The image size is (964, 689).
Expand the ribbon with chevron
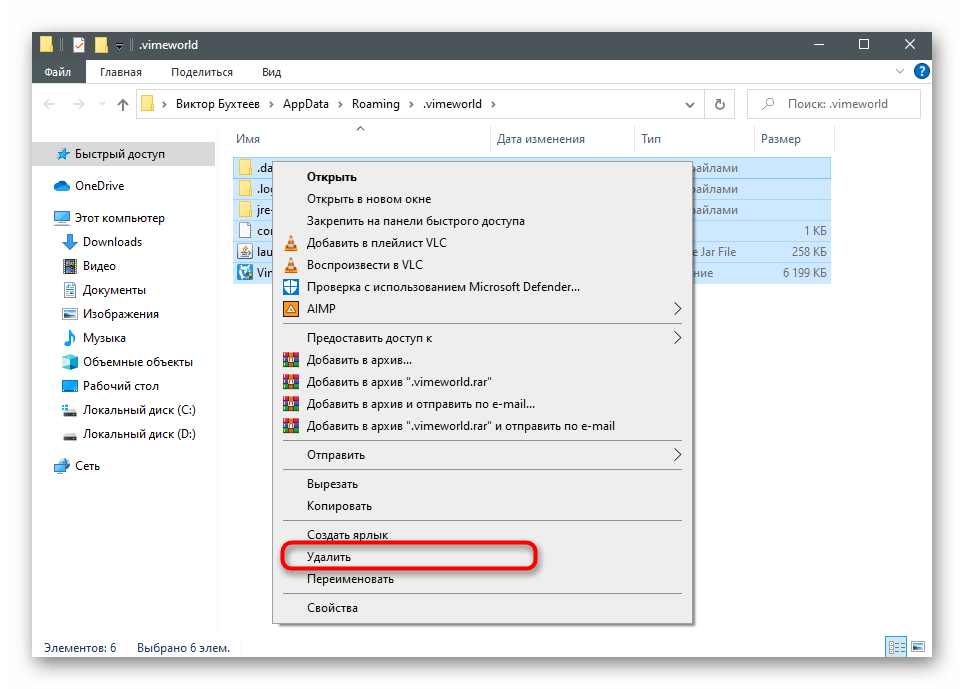899,71
